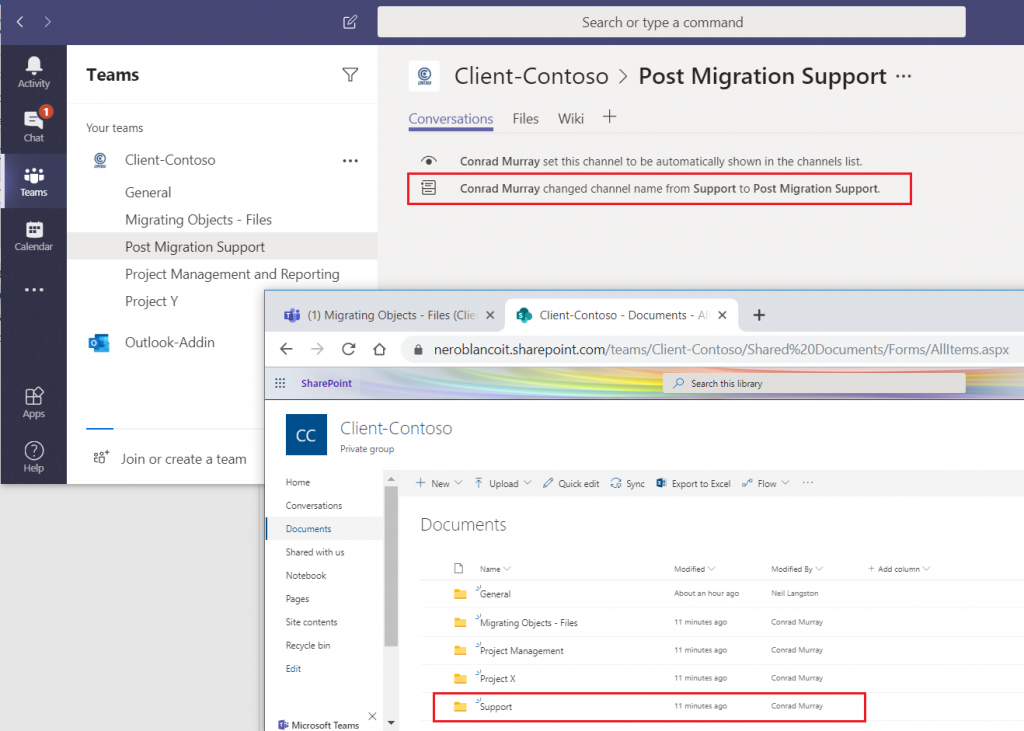
Task: Open the Activity bell in Teams sidebar
Action: (x=33, y=72)
